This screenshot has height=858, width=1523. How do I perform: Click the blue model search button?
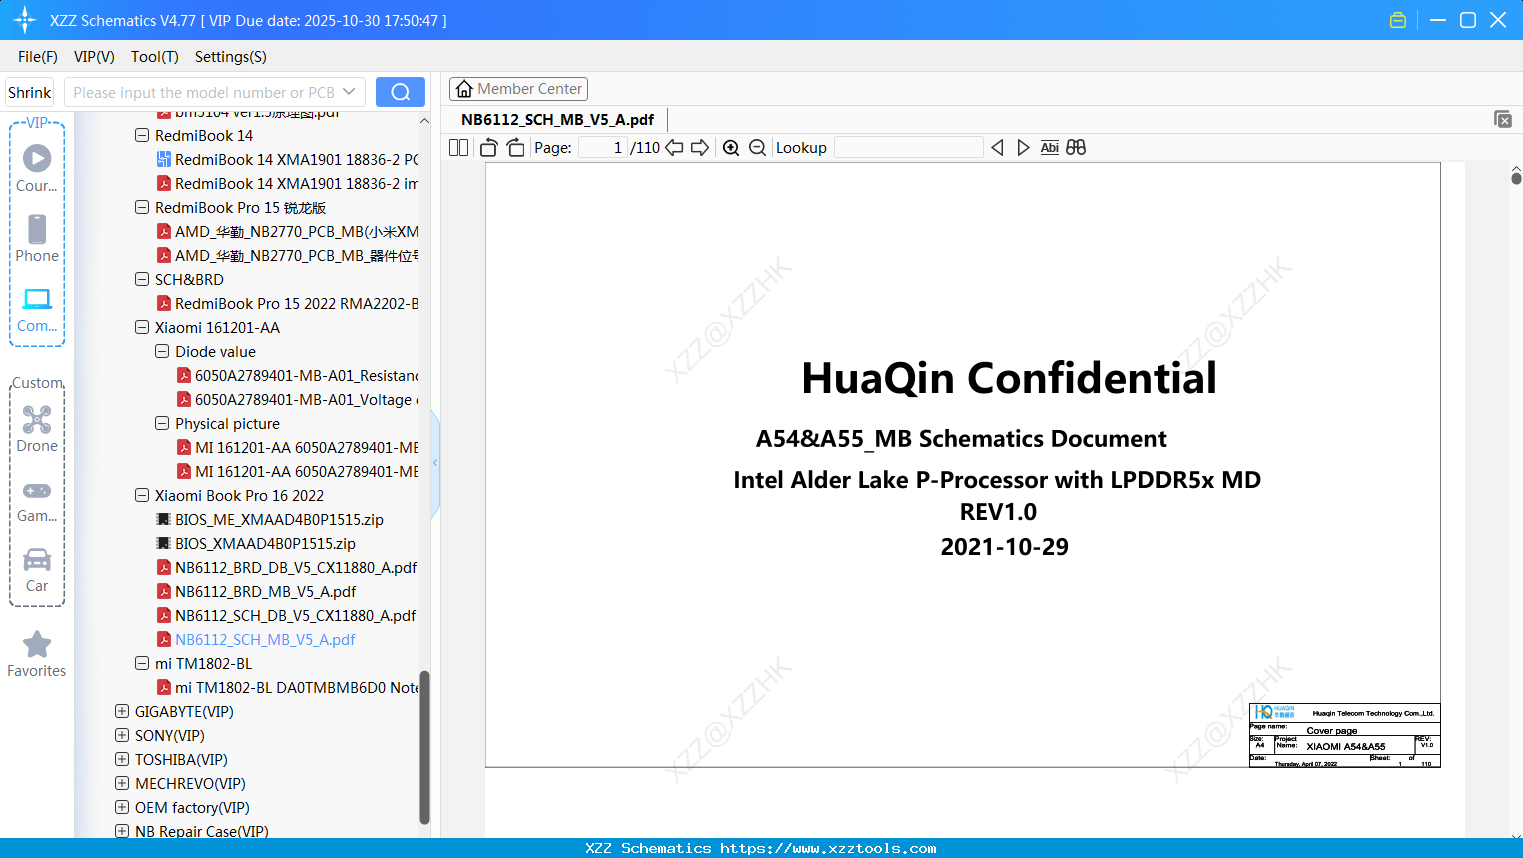point(400,92)
